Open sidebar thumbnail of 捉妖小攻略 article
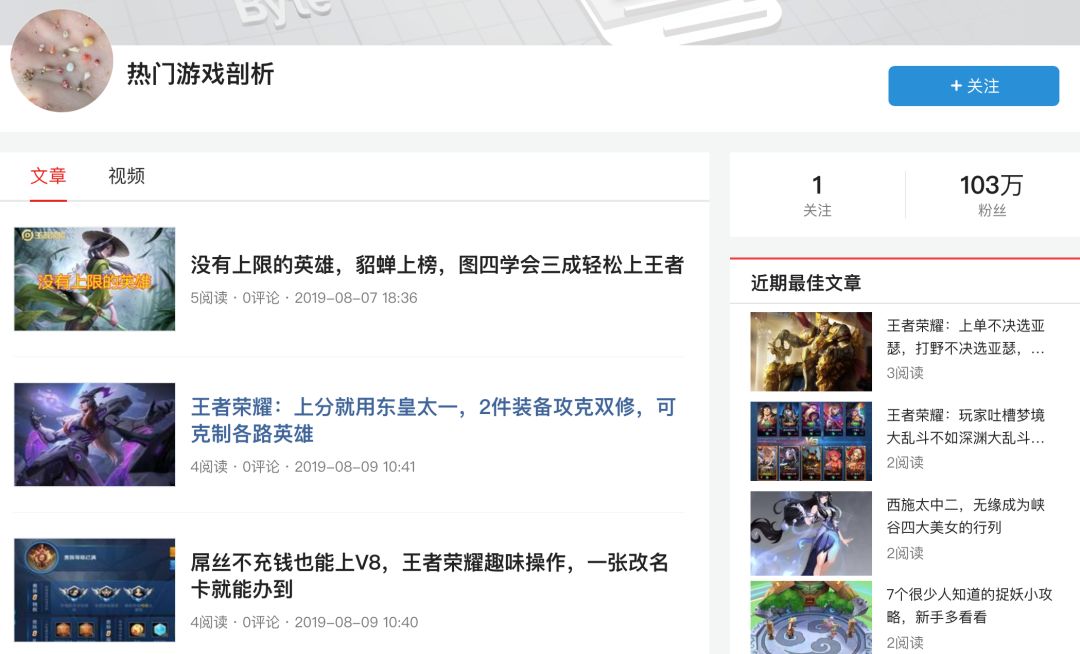This screenshot has width=1080, height=654. [x=811, y=618]
